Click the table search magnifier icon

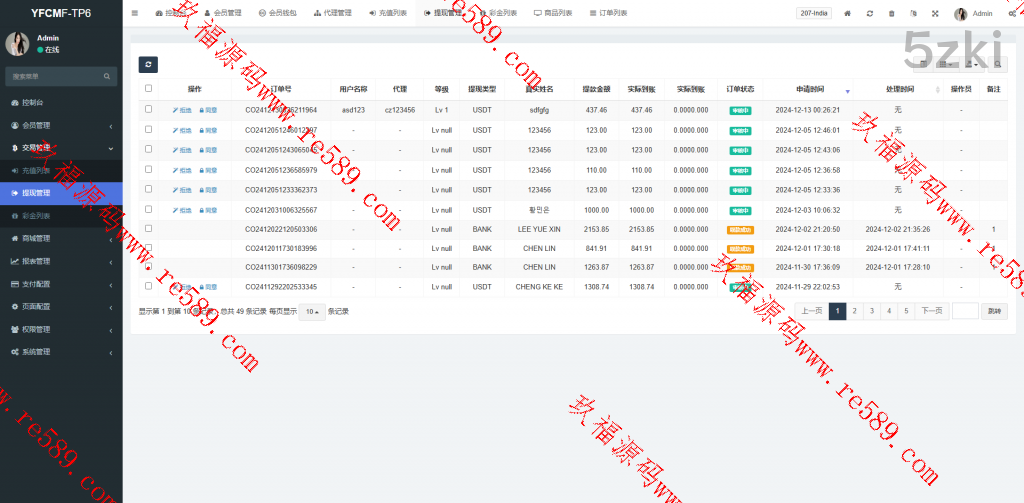tap(998, 64)
